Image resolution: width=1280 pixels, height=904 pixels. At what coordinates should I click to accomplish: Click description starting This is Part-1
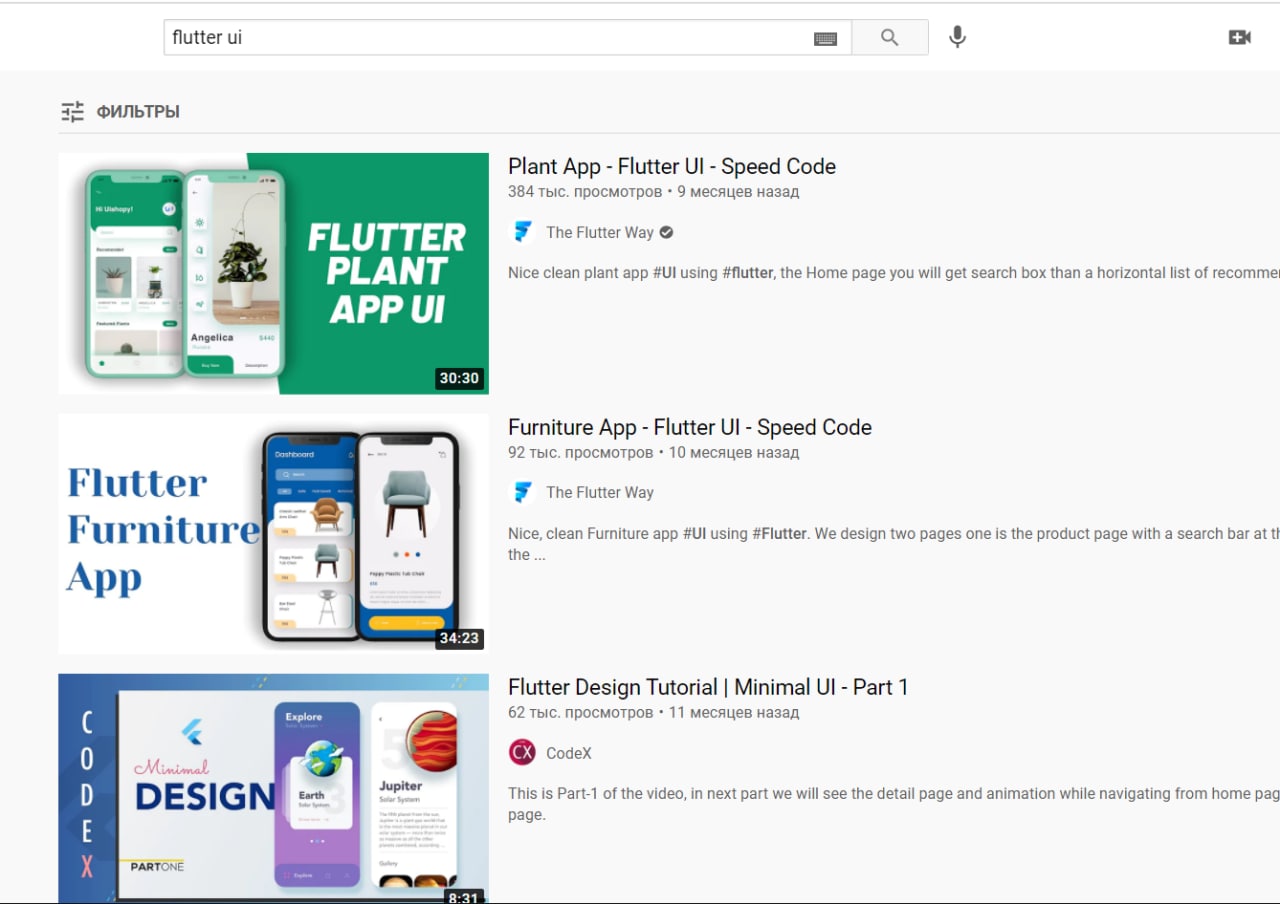point(894,804)
